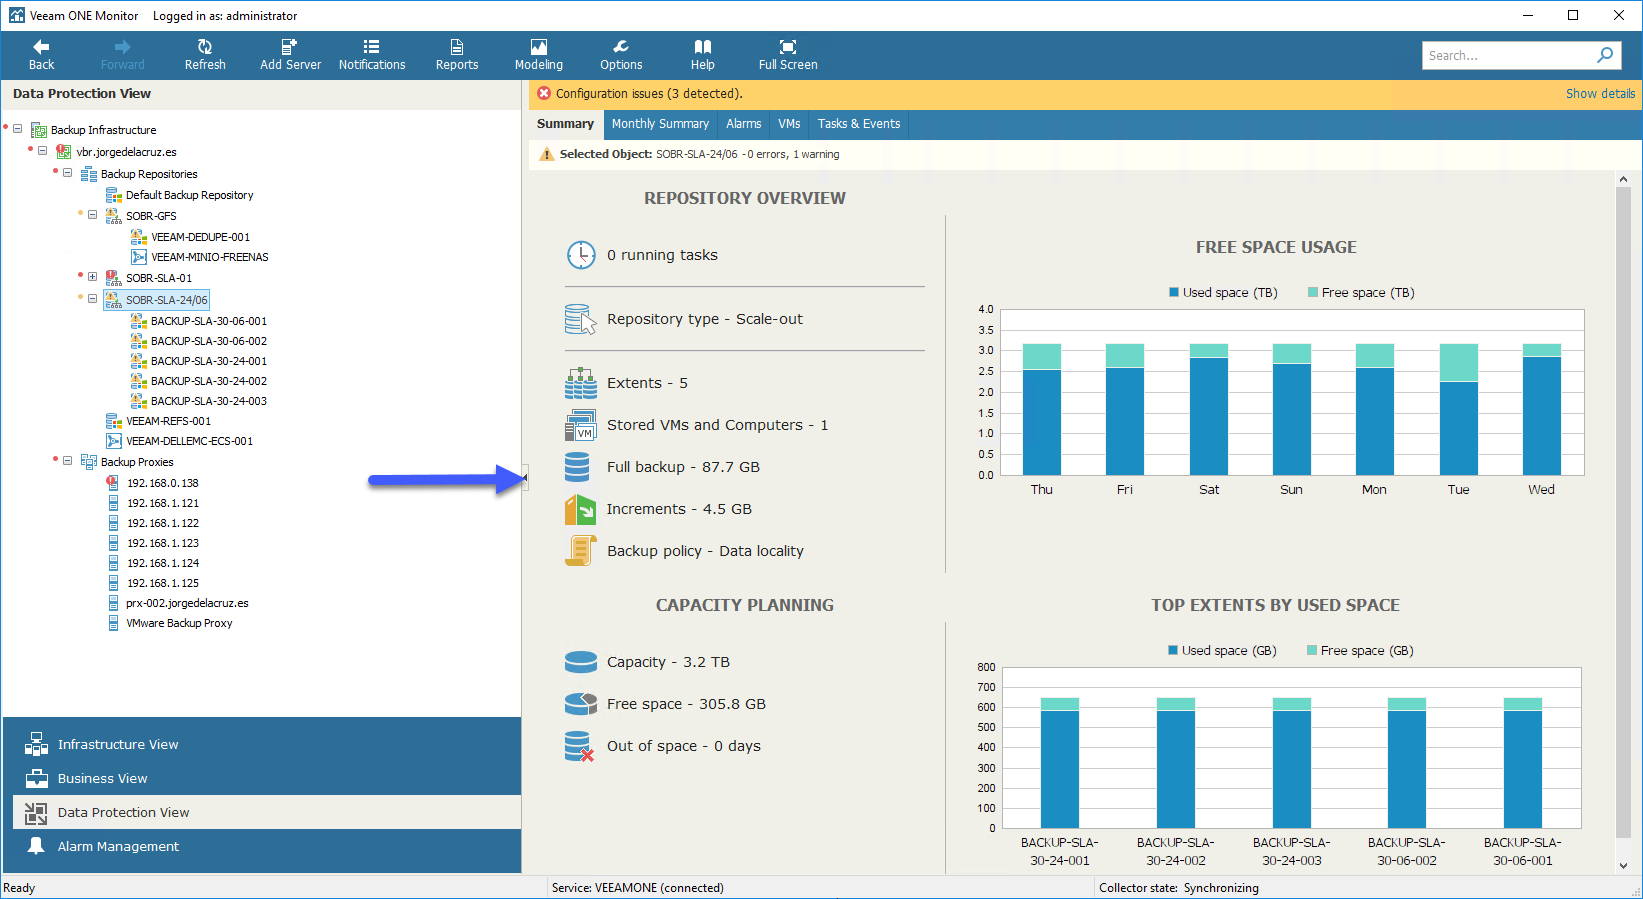This screenshot has width=1643, height=899.
Task: Open the Notifications settings icon
Action: coord(371,47)
